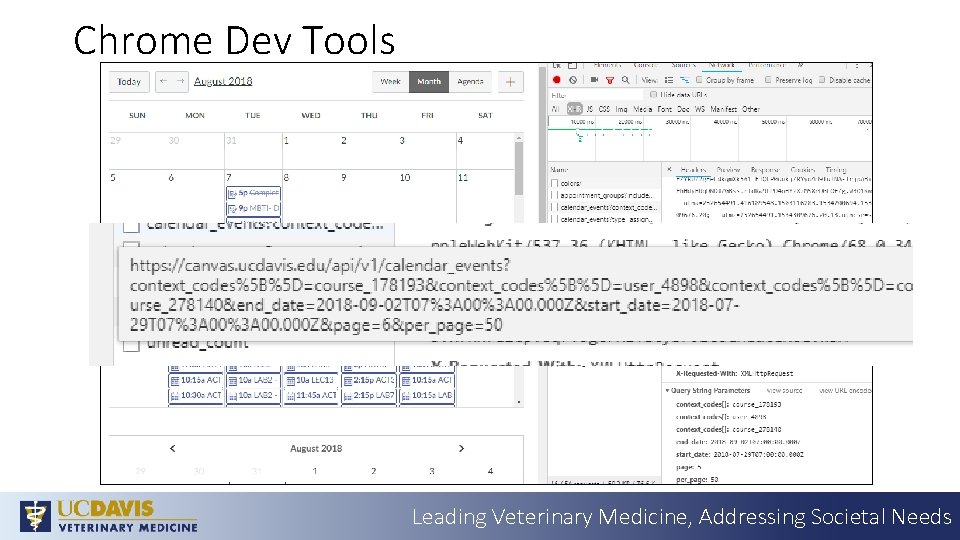The image size is (960, 540).
Task: Toggle the red filter funnel icon
Action: 610,80
